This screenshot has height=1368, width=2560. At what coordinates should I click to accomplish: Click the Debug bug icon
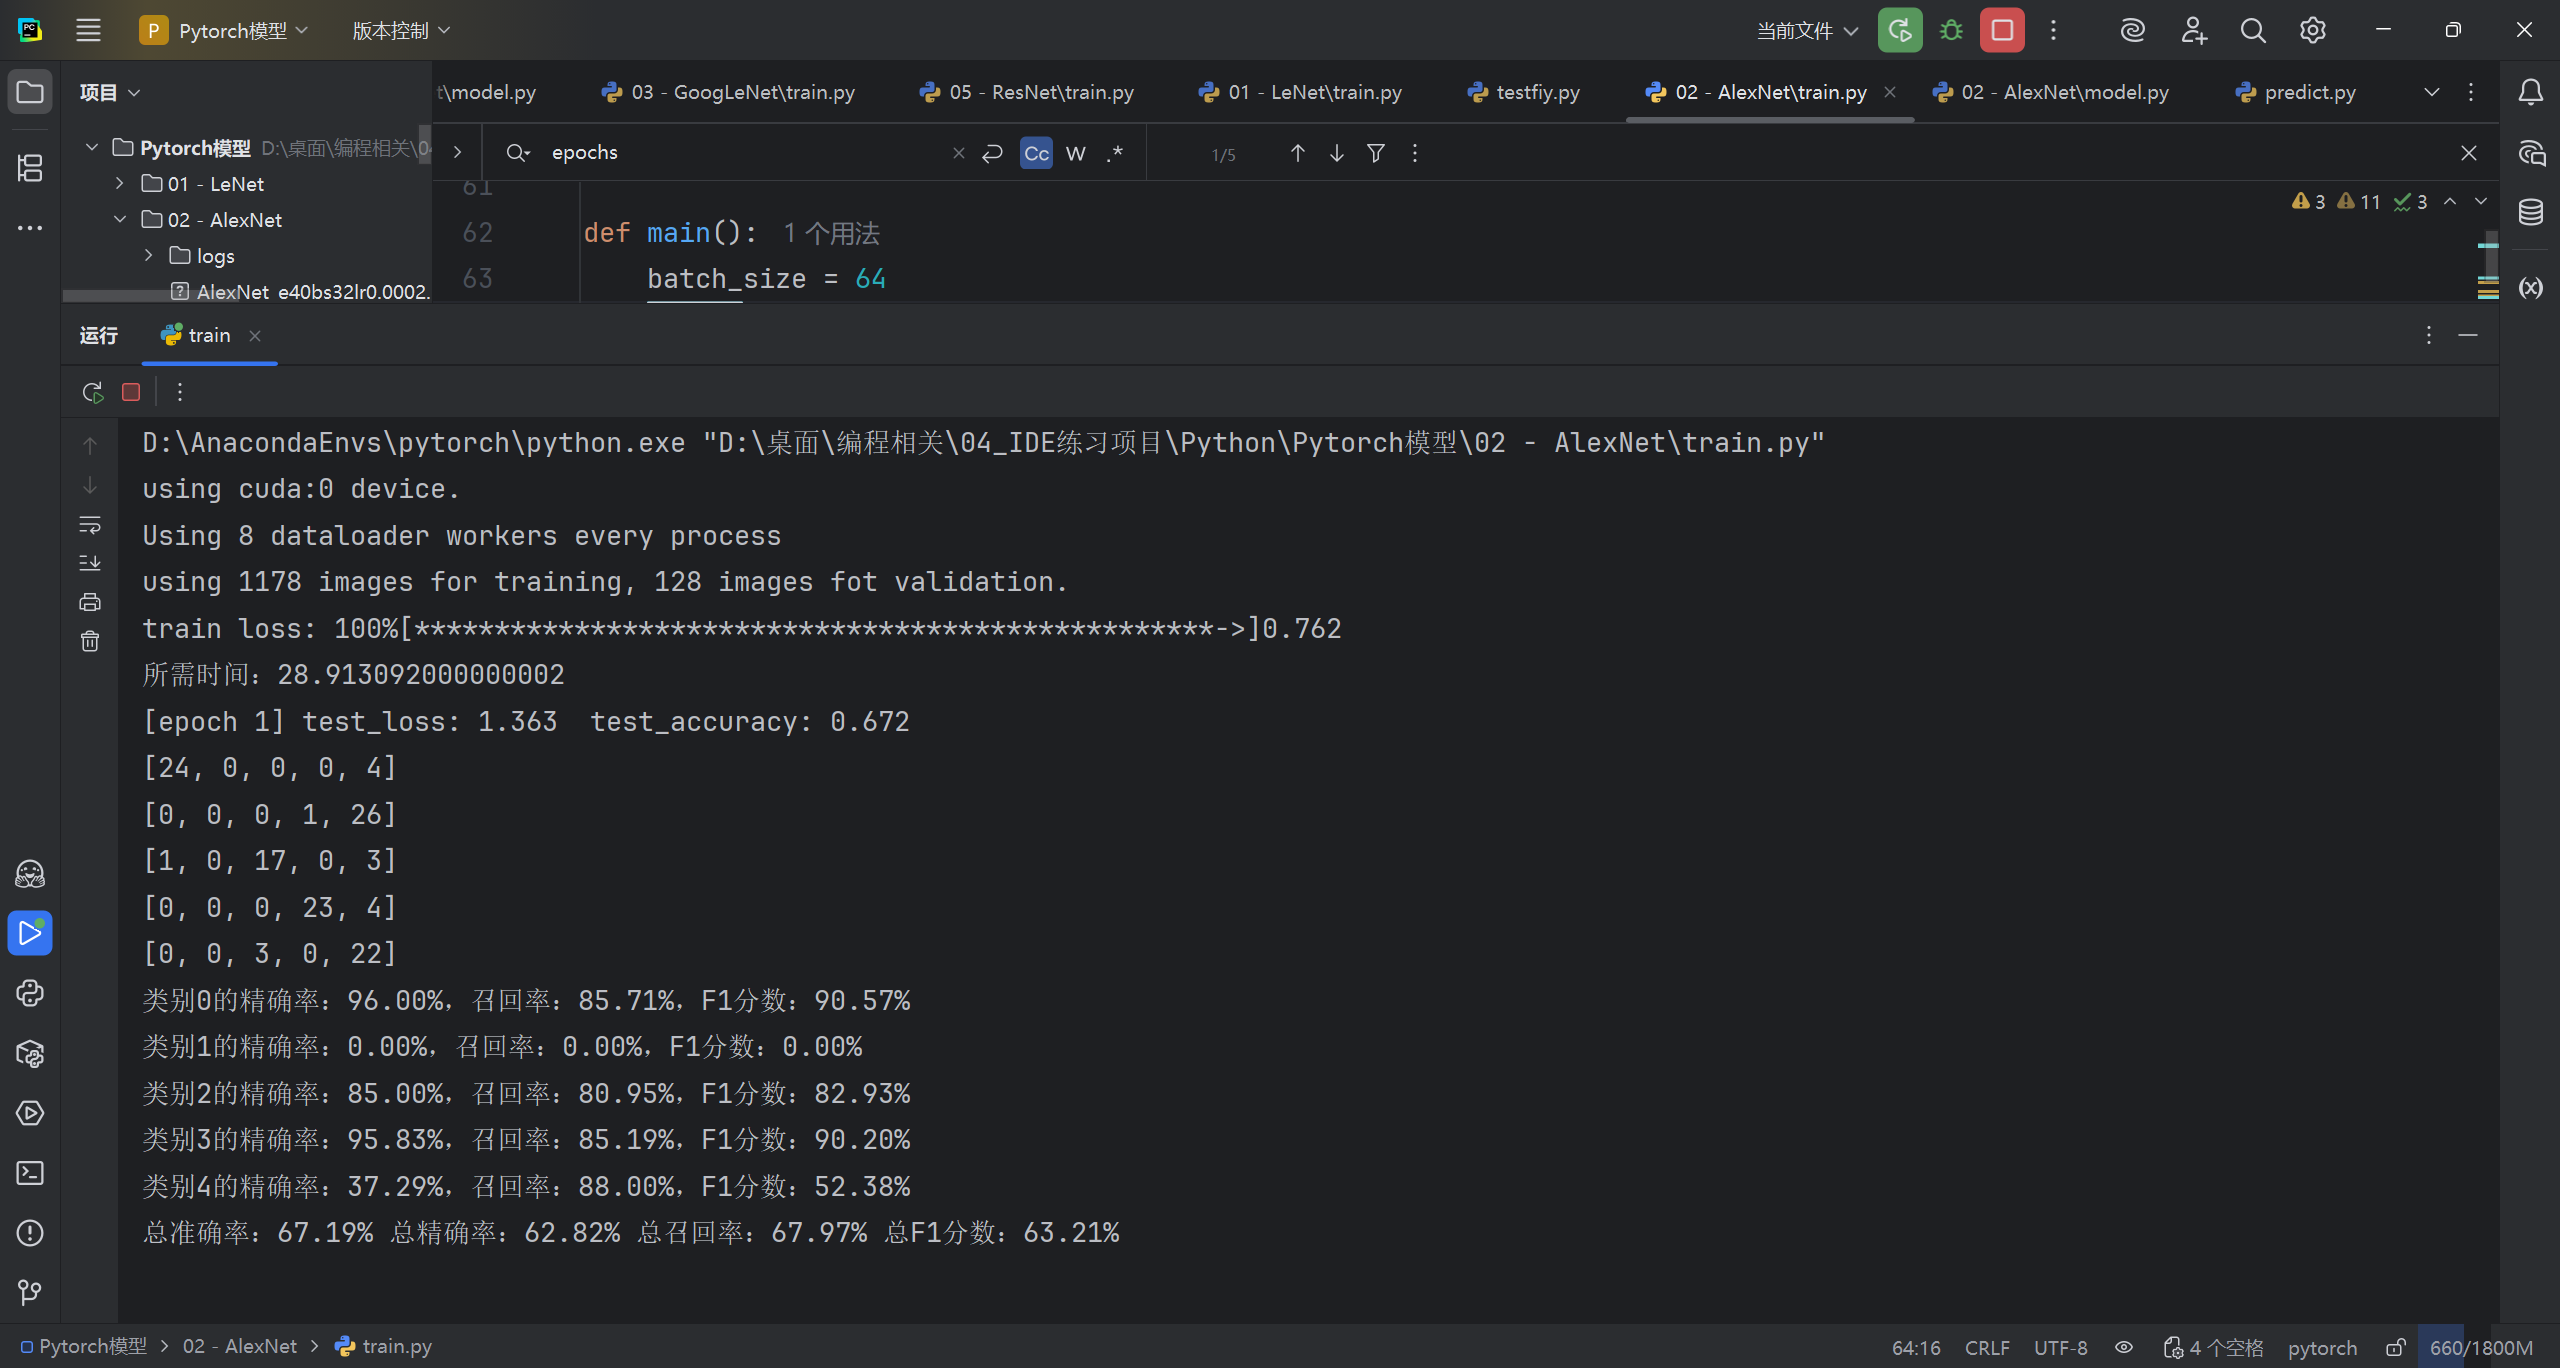pos(1950,31)
